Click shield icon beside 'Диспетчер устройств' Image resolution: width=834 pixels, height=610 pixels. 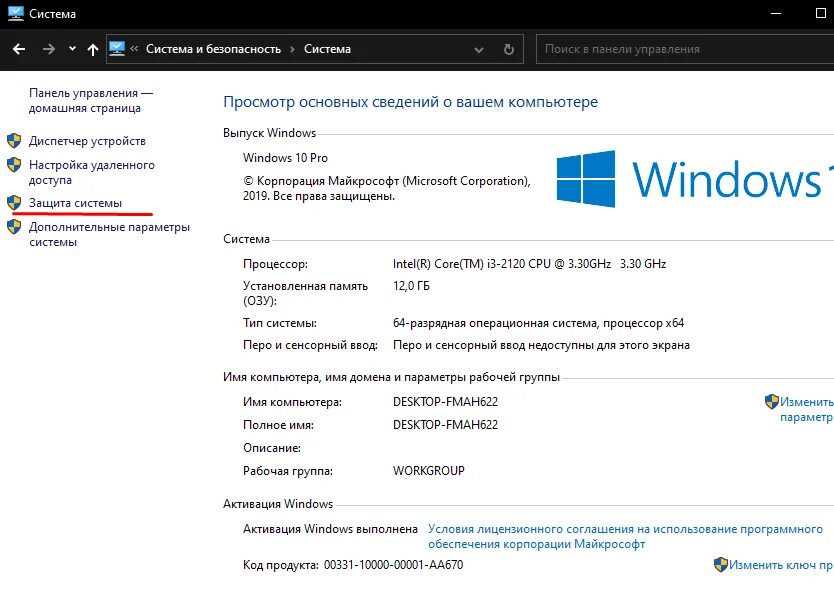pos(14,141)
